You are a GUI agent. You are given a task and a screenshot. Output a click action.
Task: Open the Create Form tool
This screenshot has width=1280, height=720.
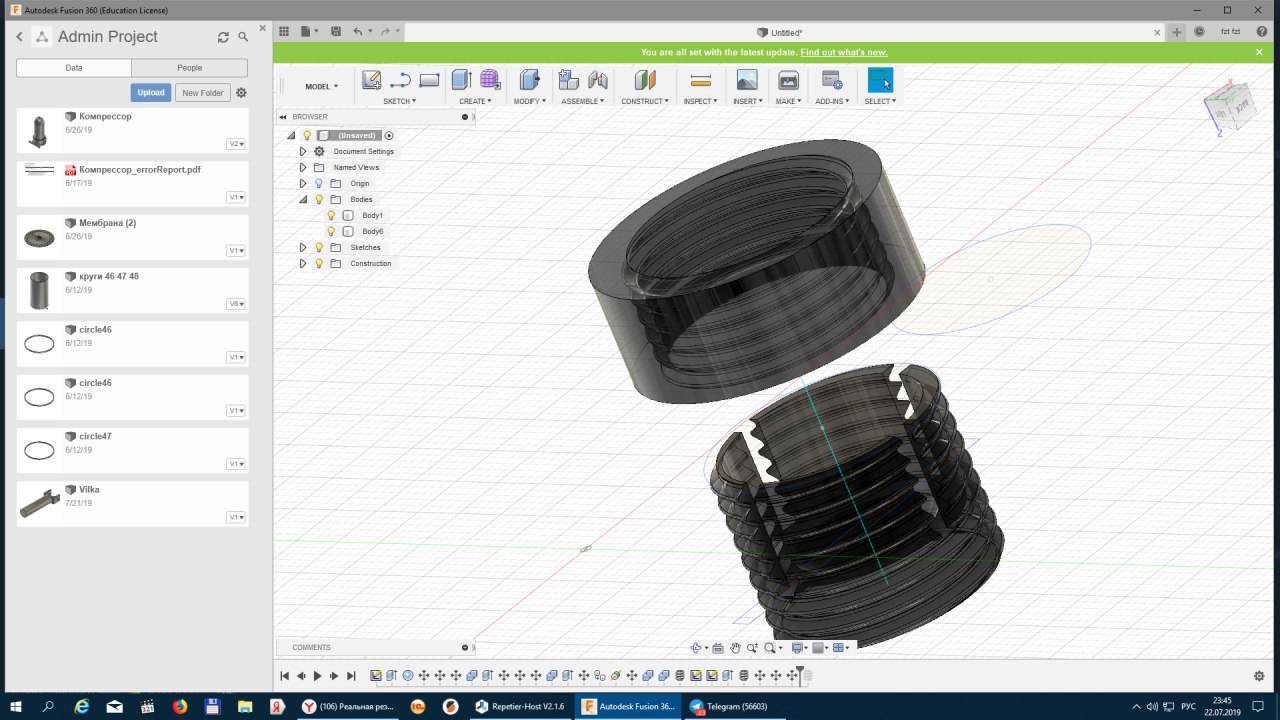[x=490, y=80]
